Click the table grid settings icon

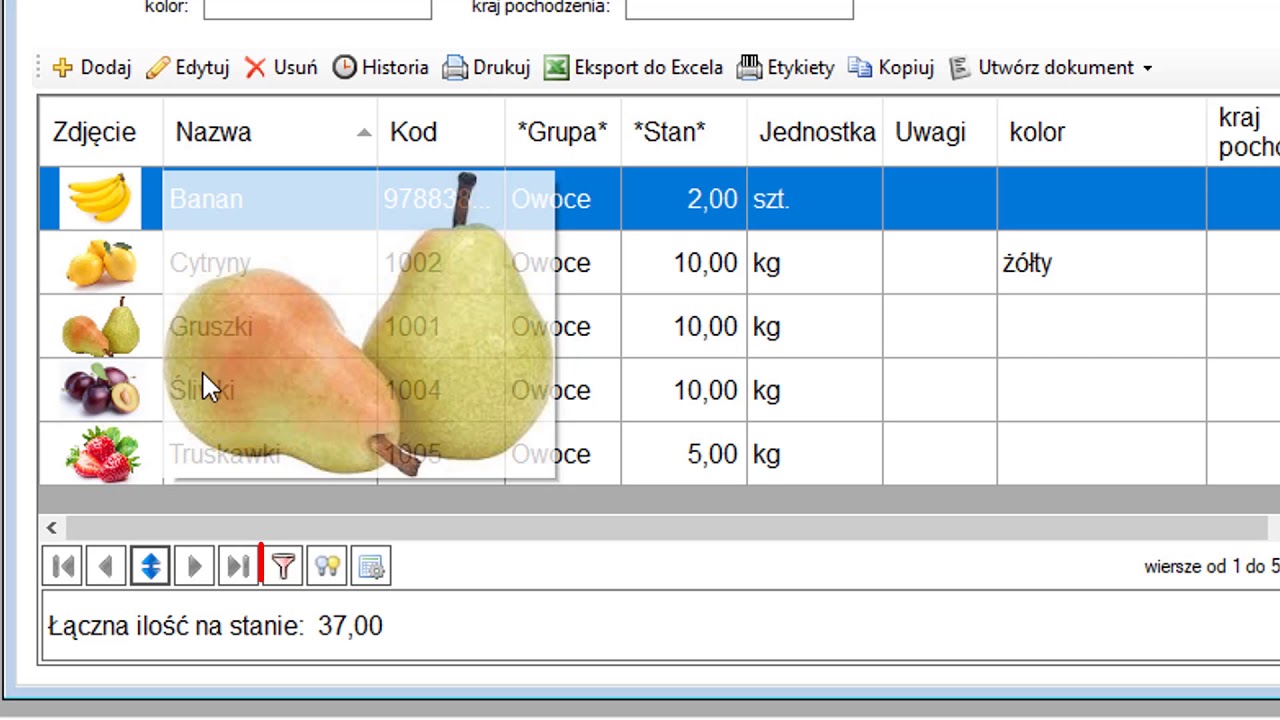click(371, 567)
